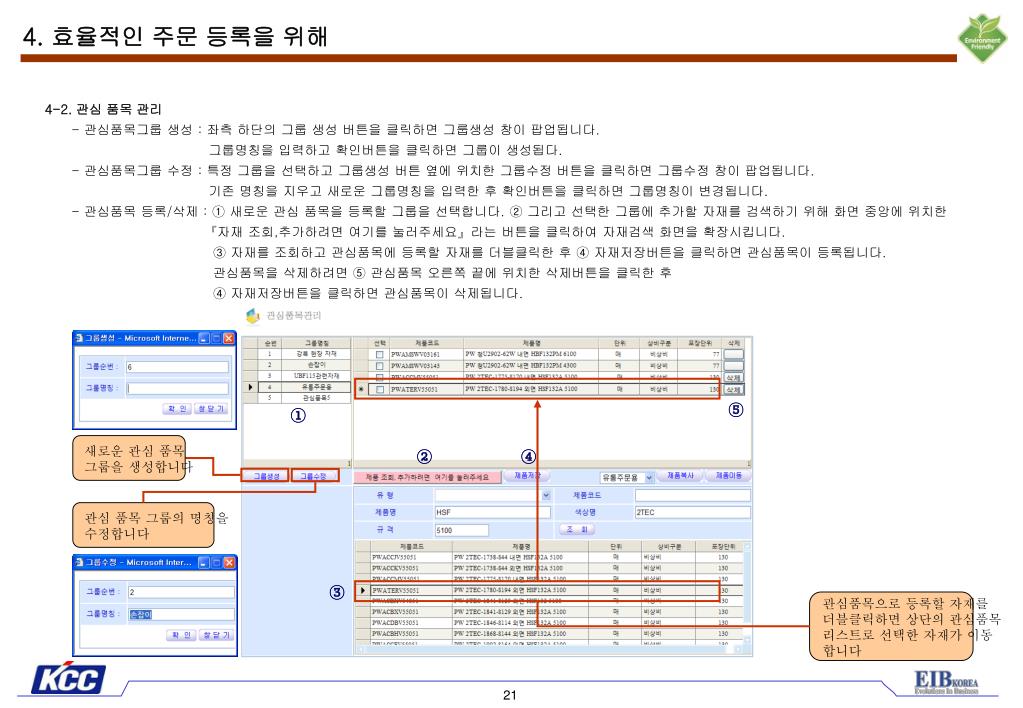This screenshot has width=1023, height=708.
Task: Click 그룹순번 field in 그룹생성 window
Action: 177,367
